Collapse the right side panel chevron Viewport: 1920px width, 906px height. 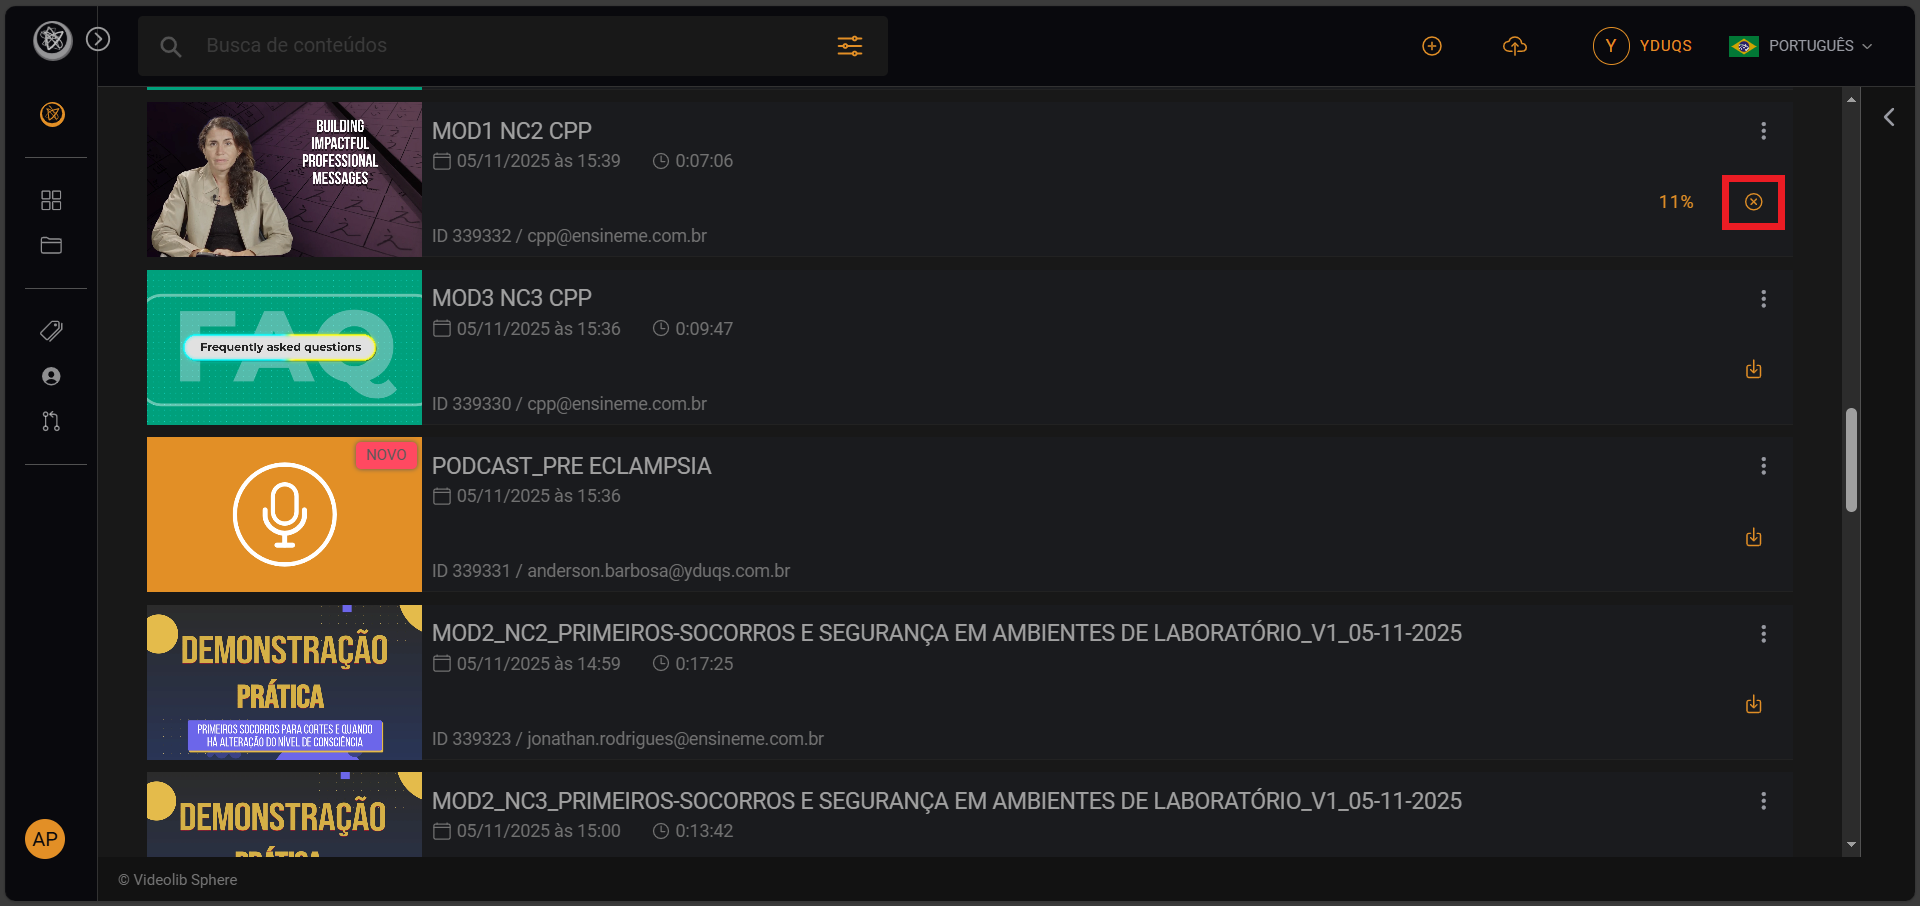1890,116
